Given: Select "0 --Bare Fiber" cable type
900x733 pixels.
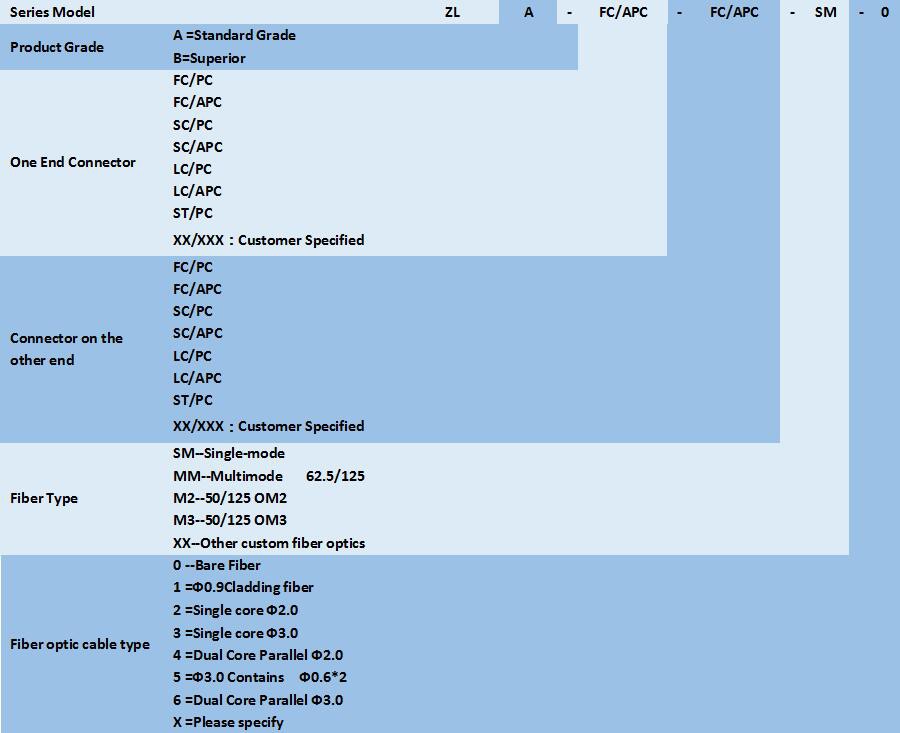Looking at the screenshot, I should [217, 565].
